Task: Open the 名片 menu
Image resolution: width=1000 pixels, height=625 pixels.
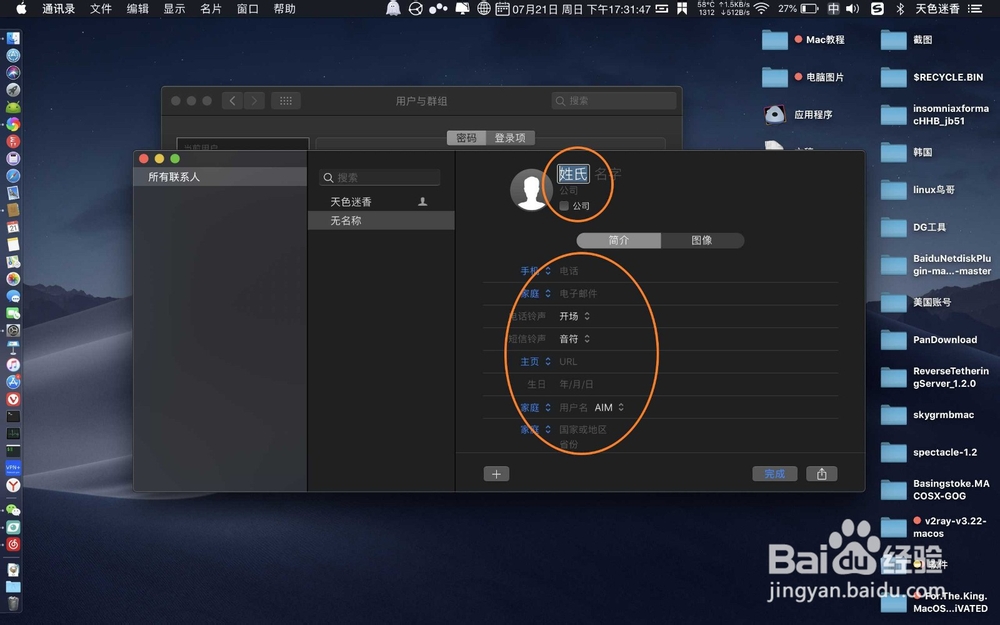Action: 210,9
